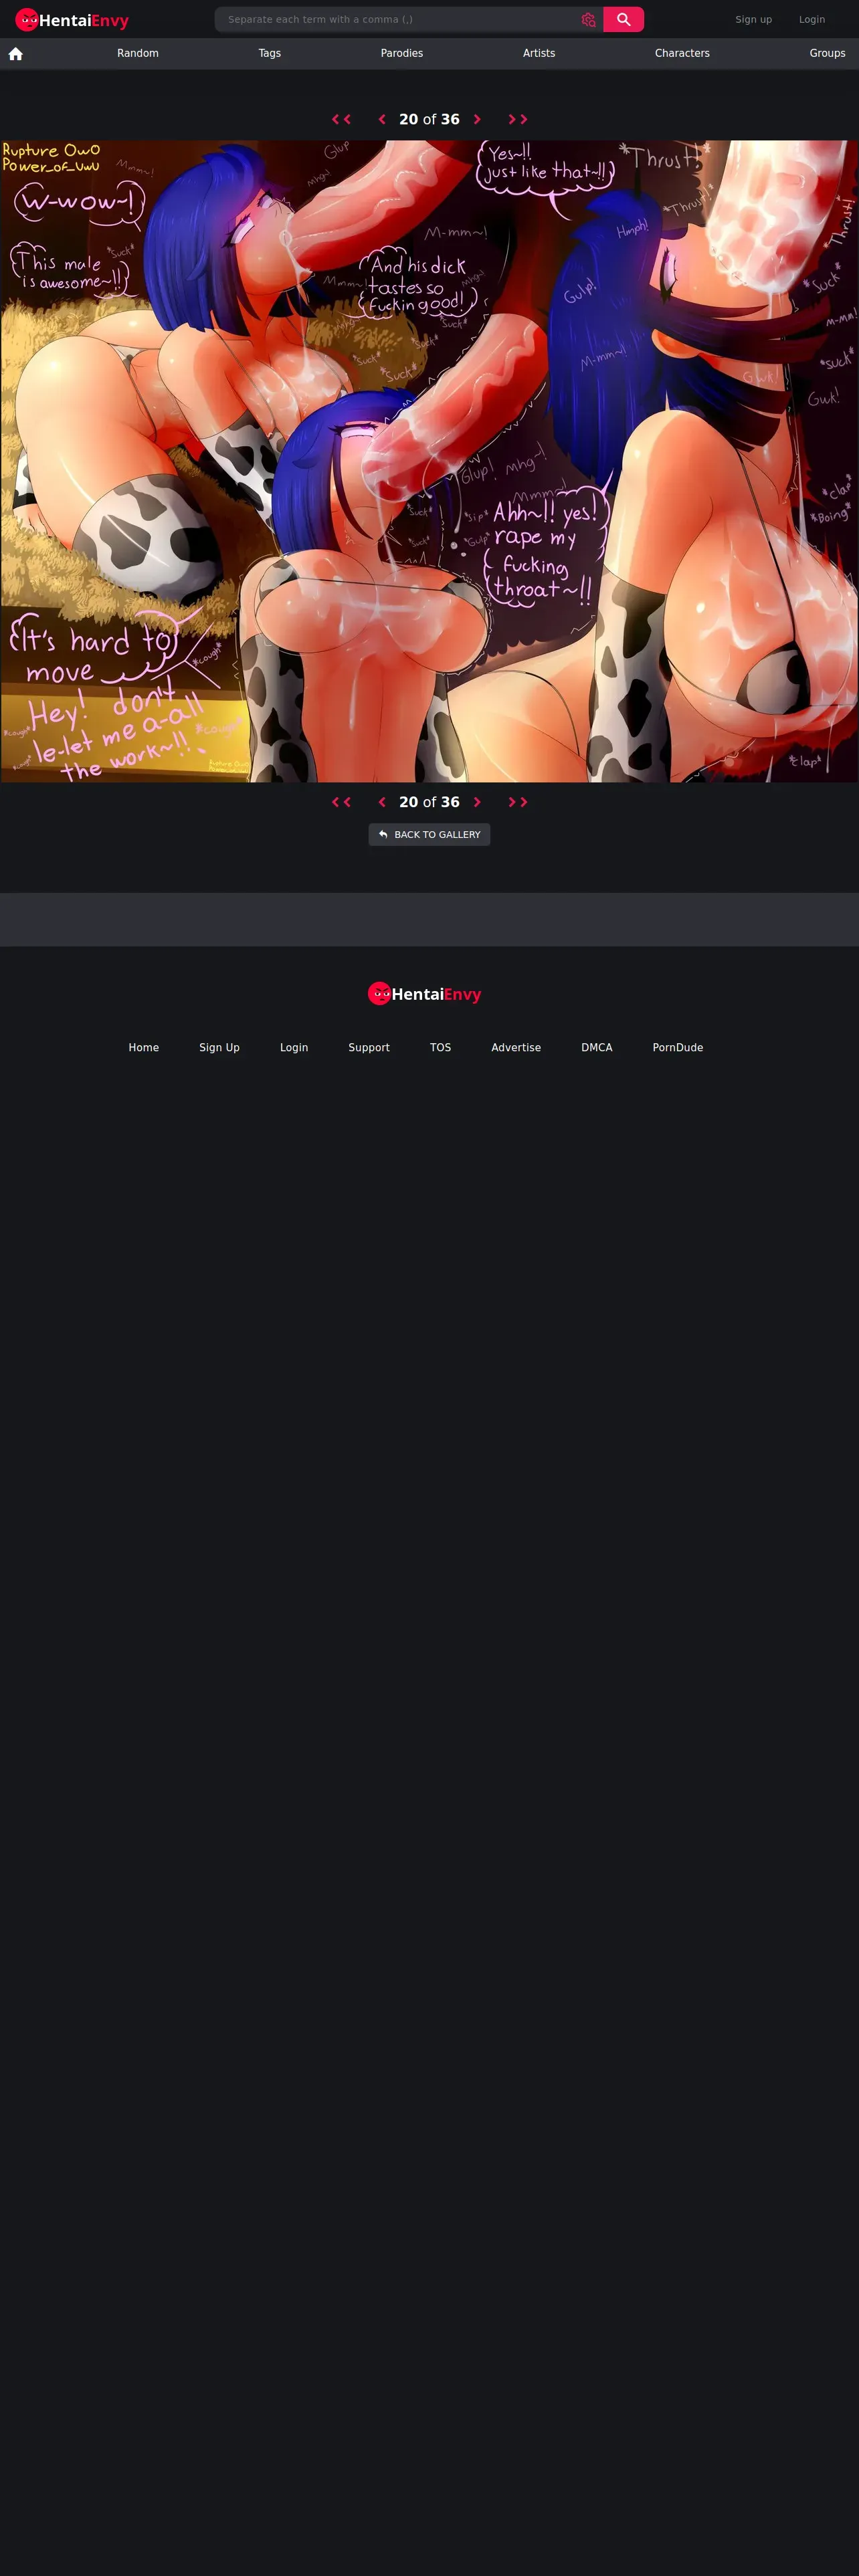Image resolution: width=859 pixels, height=2576 pixels.
Task: Jump to first page using bottom double-left arrows
Action: click(341, 802)
